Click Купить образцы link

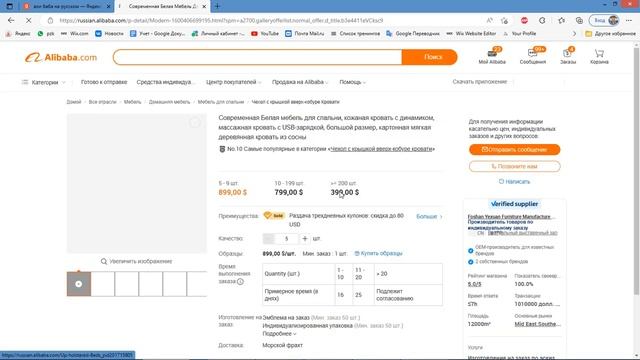pyautogui.click(x=378, y=253)
